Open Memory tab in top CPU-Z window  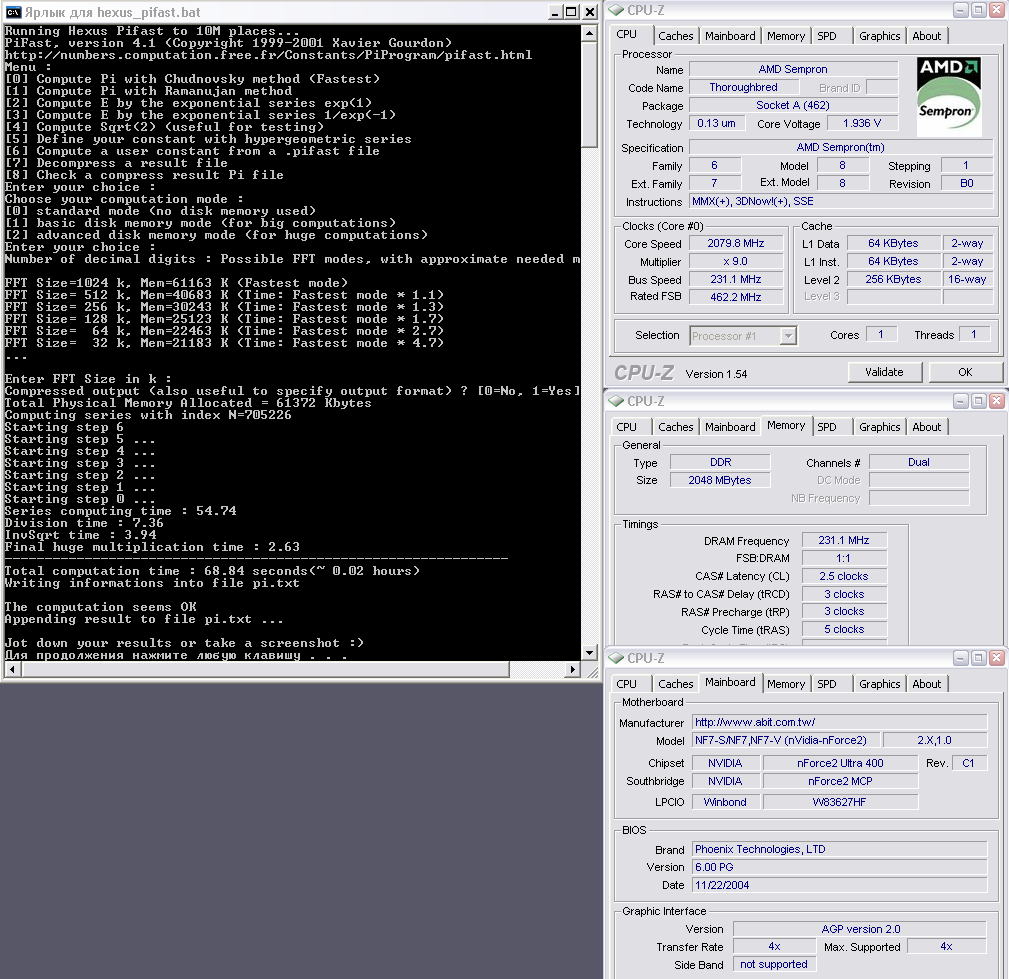coord(786,36)
